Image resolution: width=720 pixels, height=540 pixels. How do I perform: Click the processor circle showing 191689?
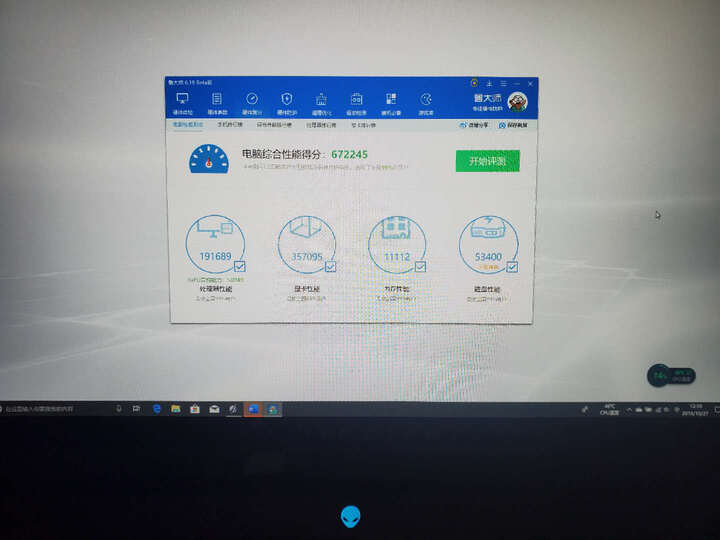(215, 244)
